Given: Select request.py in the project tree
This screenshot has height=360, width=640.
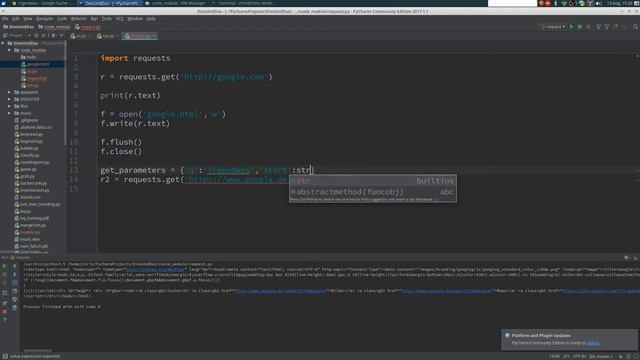Looking at the screenshot, I should (x=34, y=78).
